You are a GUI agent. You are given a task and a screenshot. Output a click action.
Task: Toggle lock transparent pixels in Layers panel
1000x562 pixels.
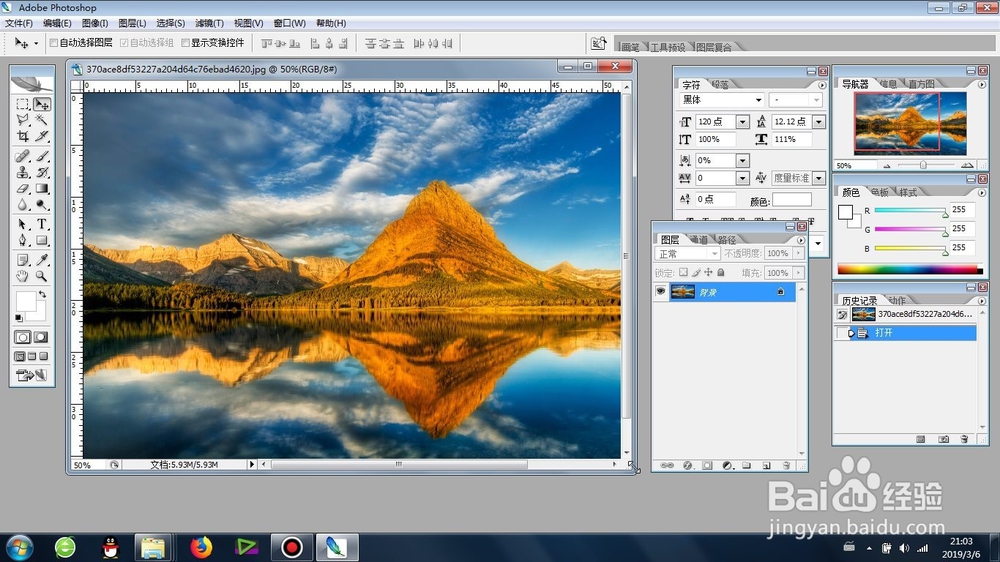(683, 272)
